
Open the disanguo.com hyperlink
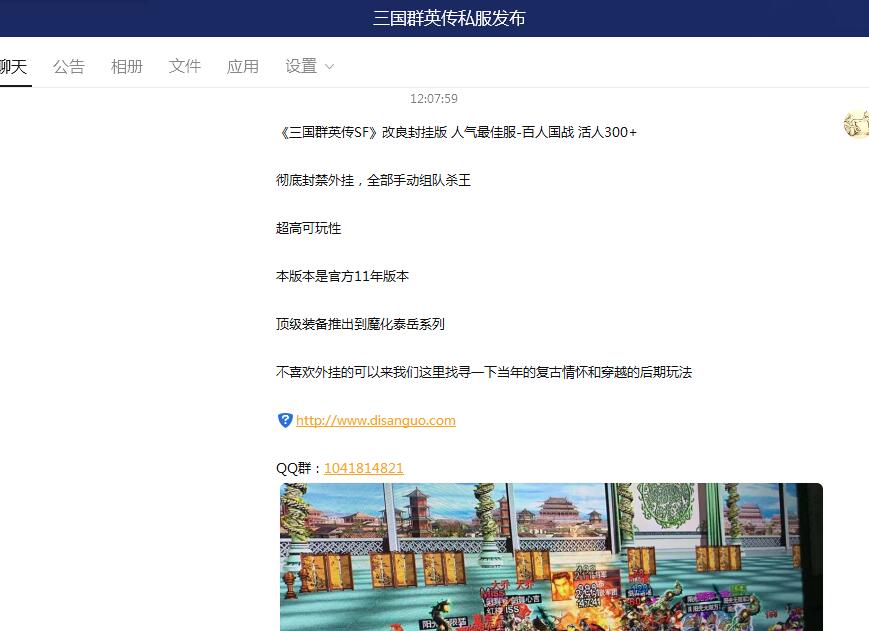tap(376, 420)
